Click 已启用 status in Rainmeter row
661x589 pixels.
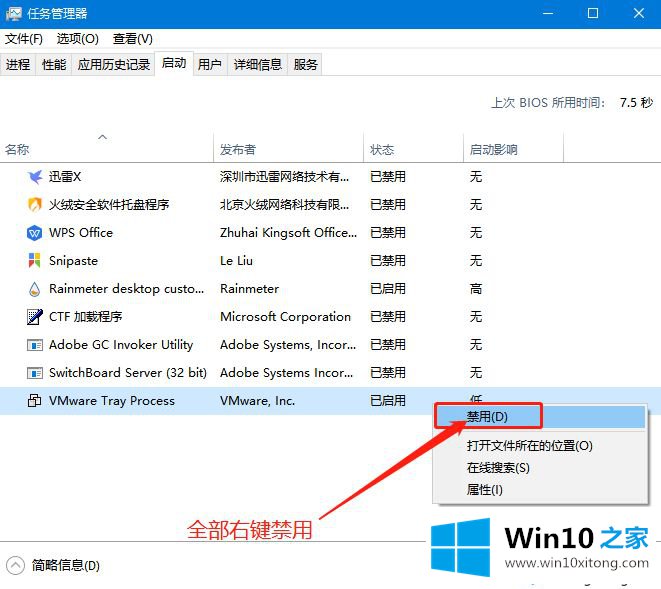(388, 289)
